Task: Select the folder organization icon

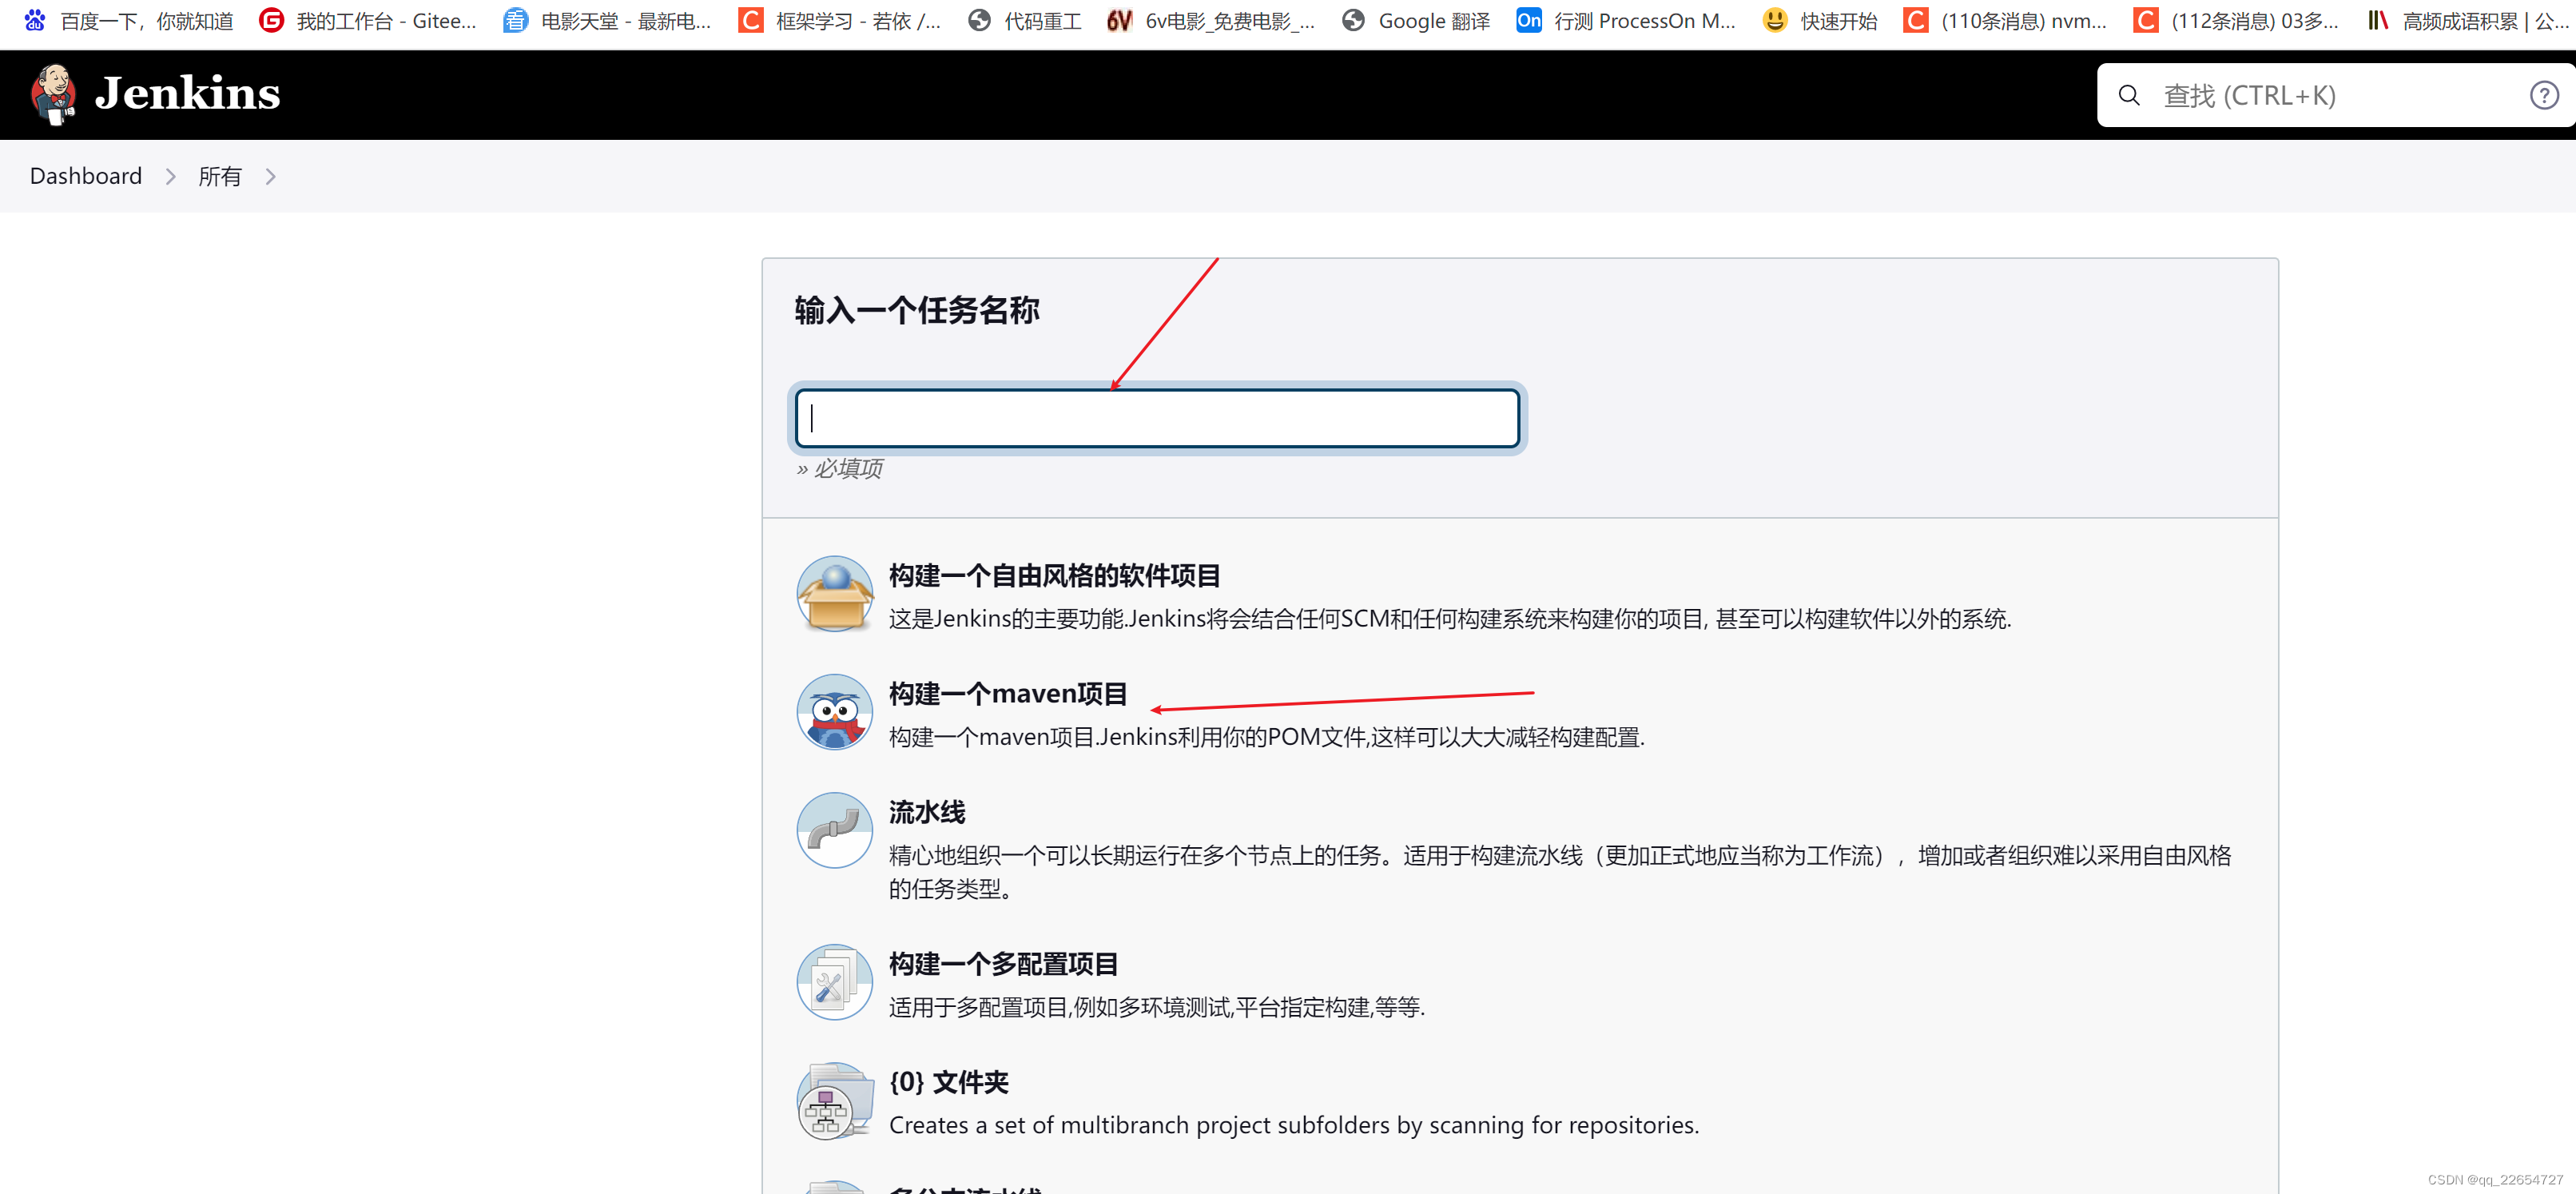Action: pyautogui.click(x=835, y=1100)
